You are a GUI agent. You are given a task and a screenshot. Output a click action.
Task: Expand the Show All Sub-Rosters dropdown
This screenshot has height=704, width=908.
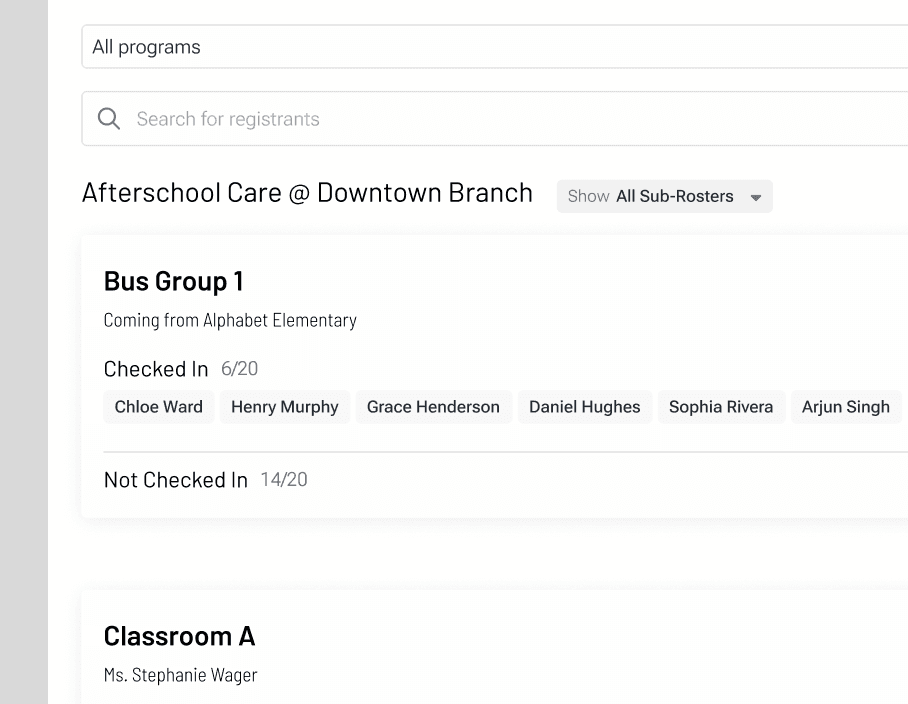point(664,196)
